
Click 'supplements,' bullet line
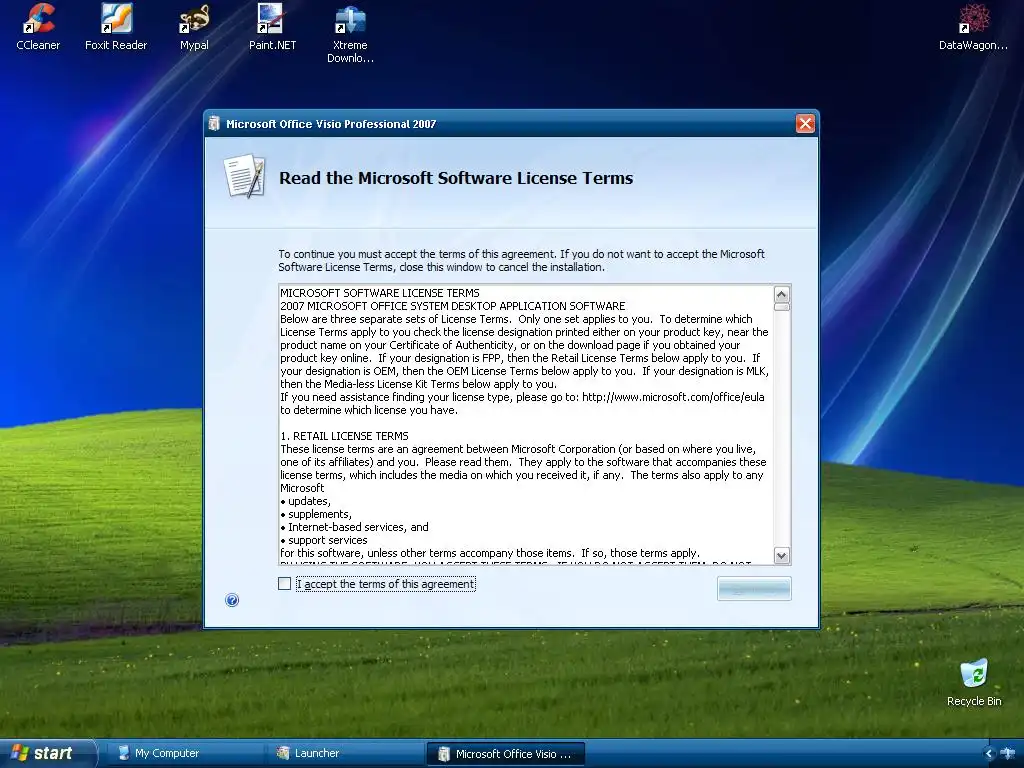(316, 514)
